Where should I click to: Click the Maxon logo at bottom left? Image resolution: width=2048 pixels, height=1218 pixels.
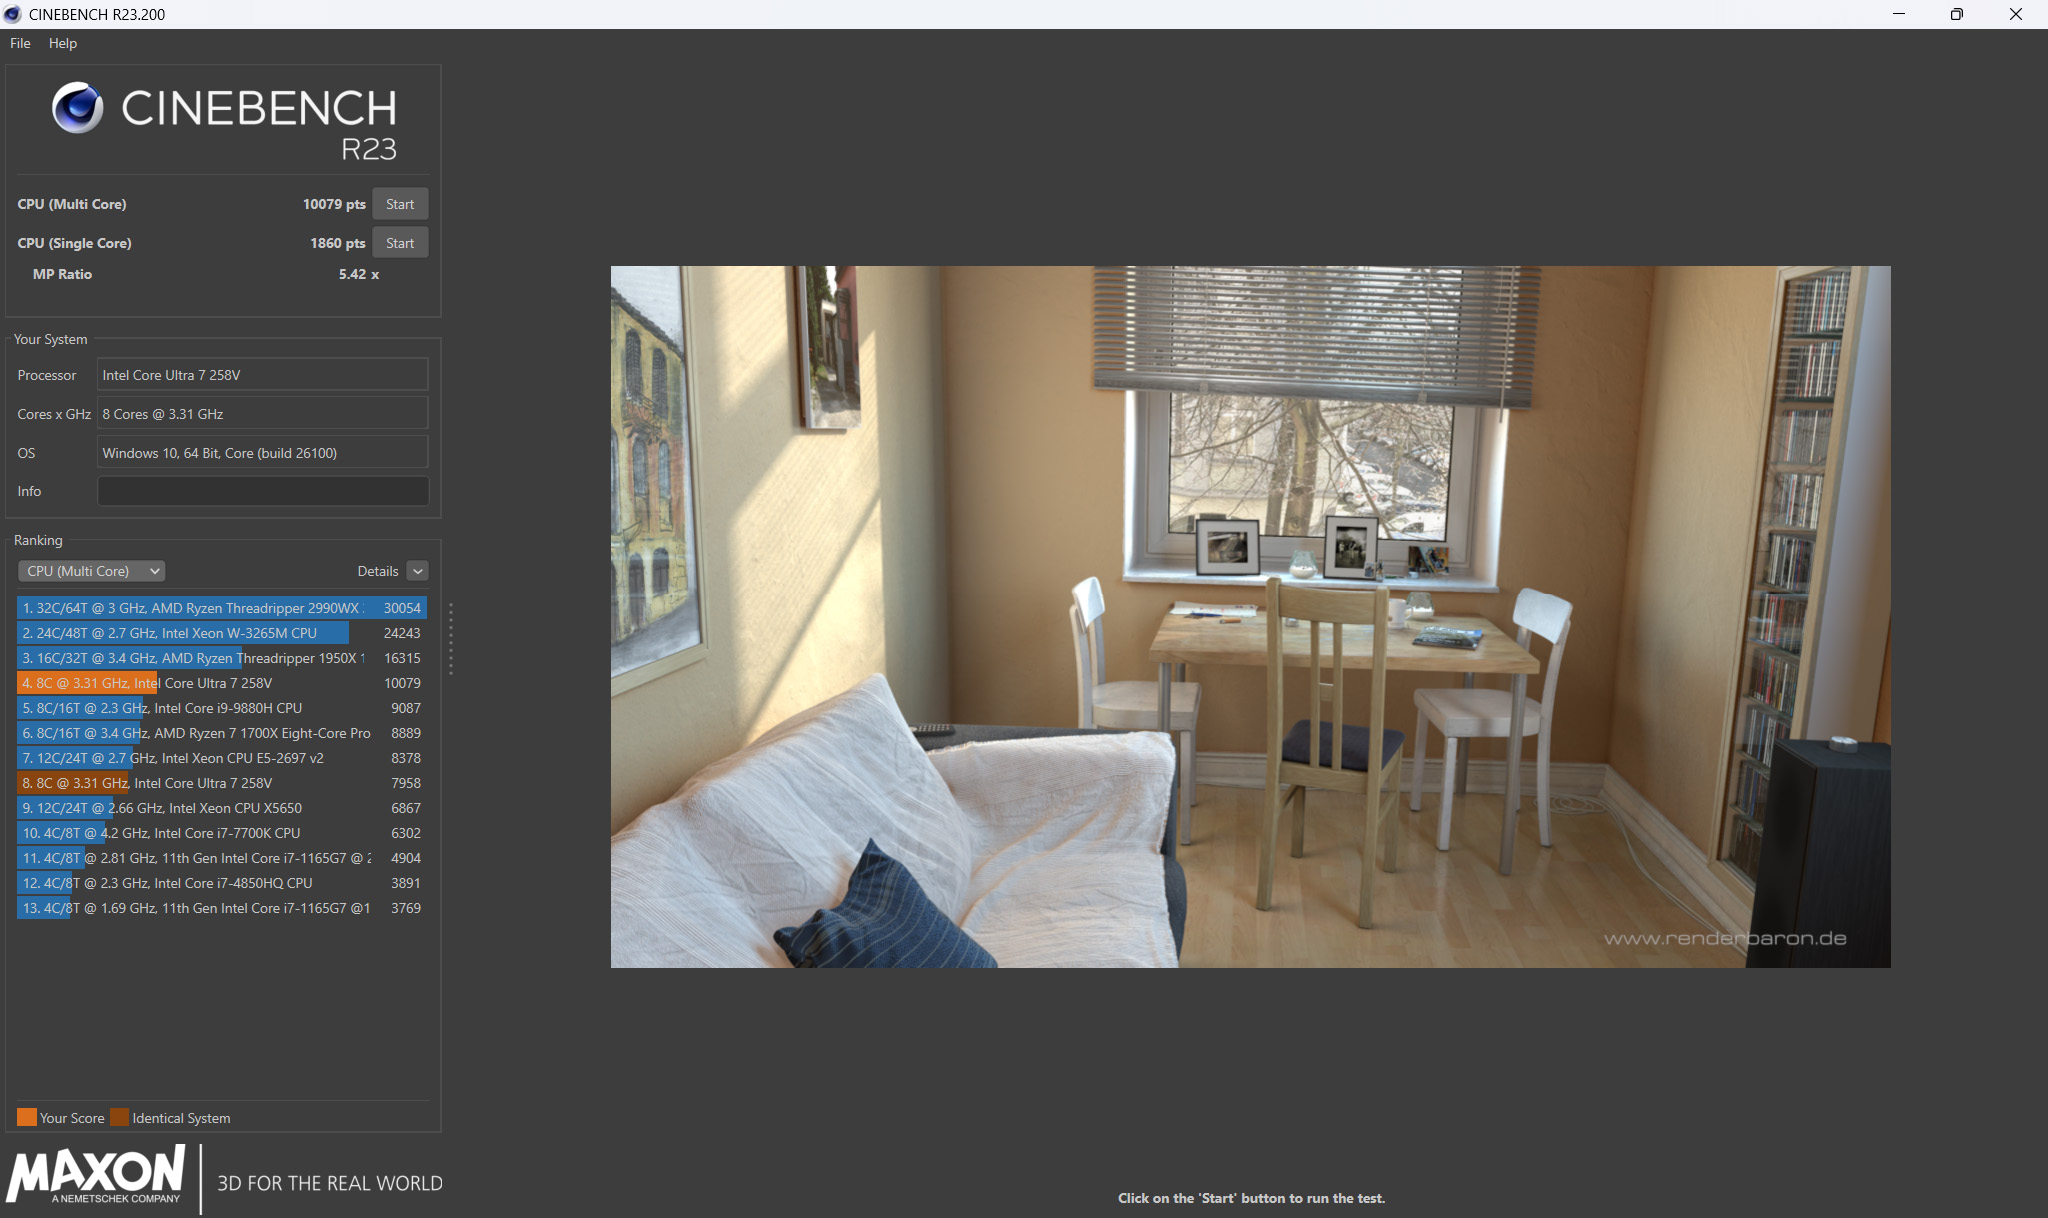[x=97, y=1175]
